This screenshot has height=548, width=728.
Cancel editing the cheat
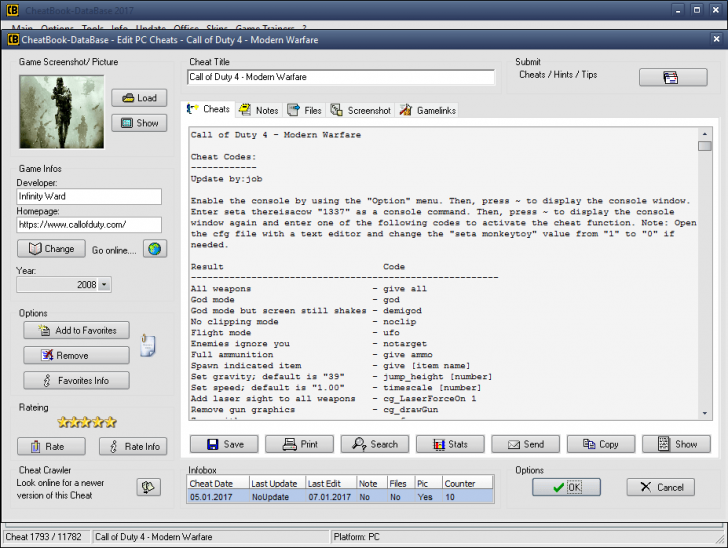pos(661,487)
